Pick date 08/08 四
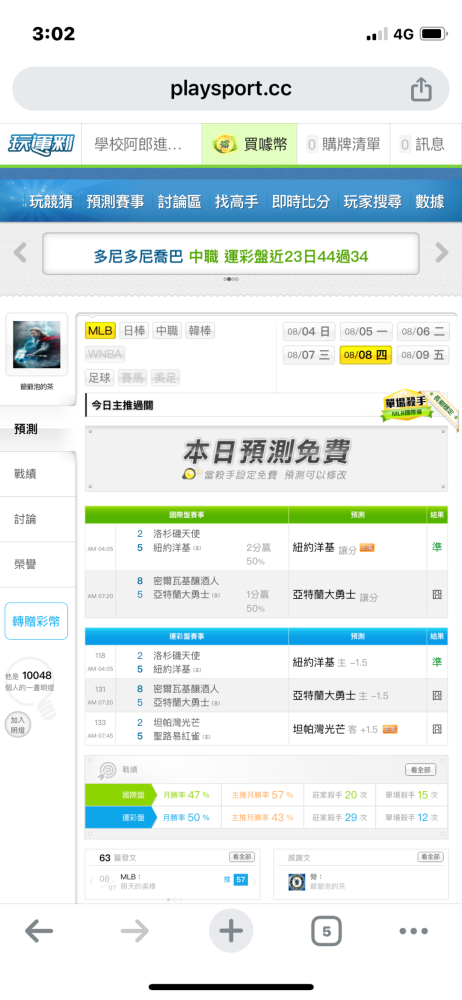The image size is (462, 1000). tap(367, 355)
